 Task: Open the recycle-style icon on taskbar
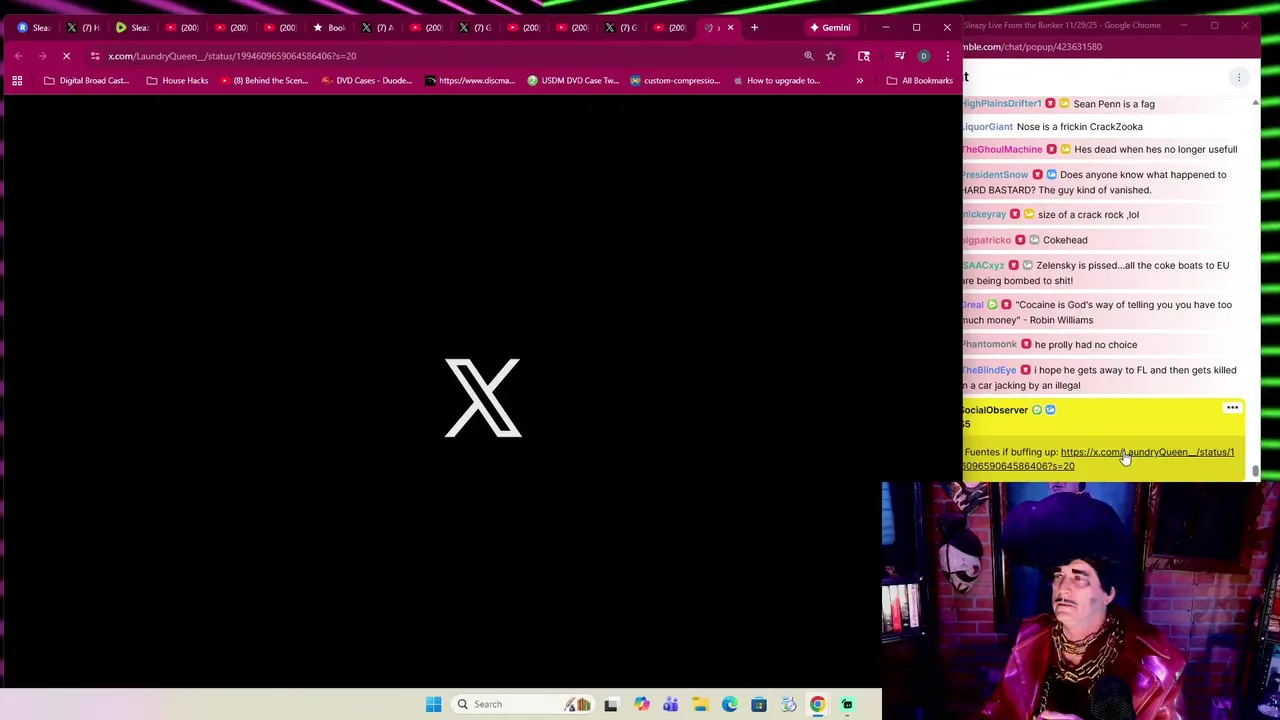coord(788,704)
